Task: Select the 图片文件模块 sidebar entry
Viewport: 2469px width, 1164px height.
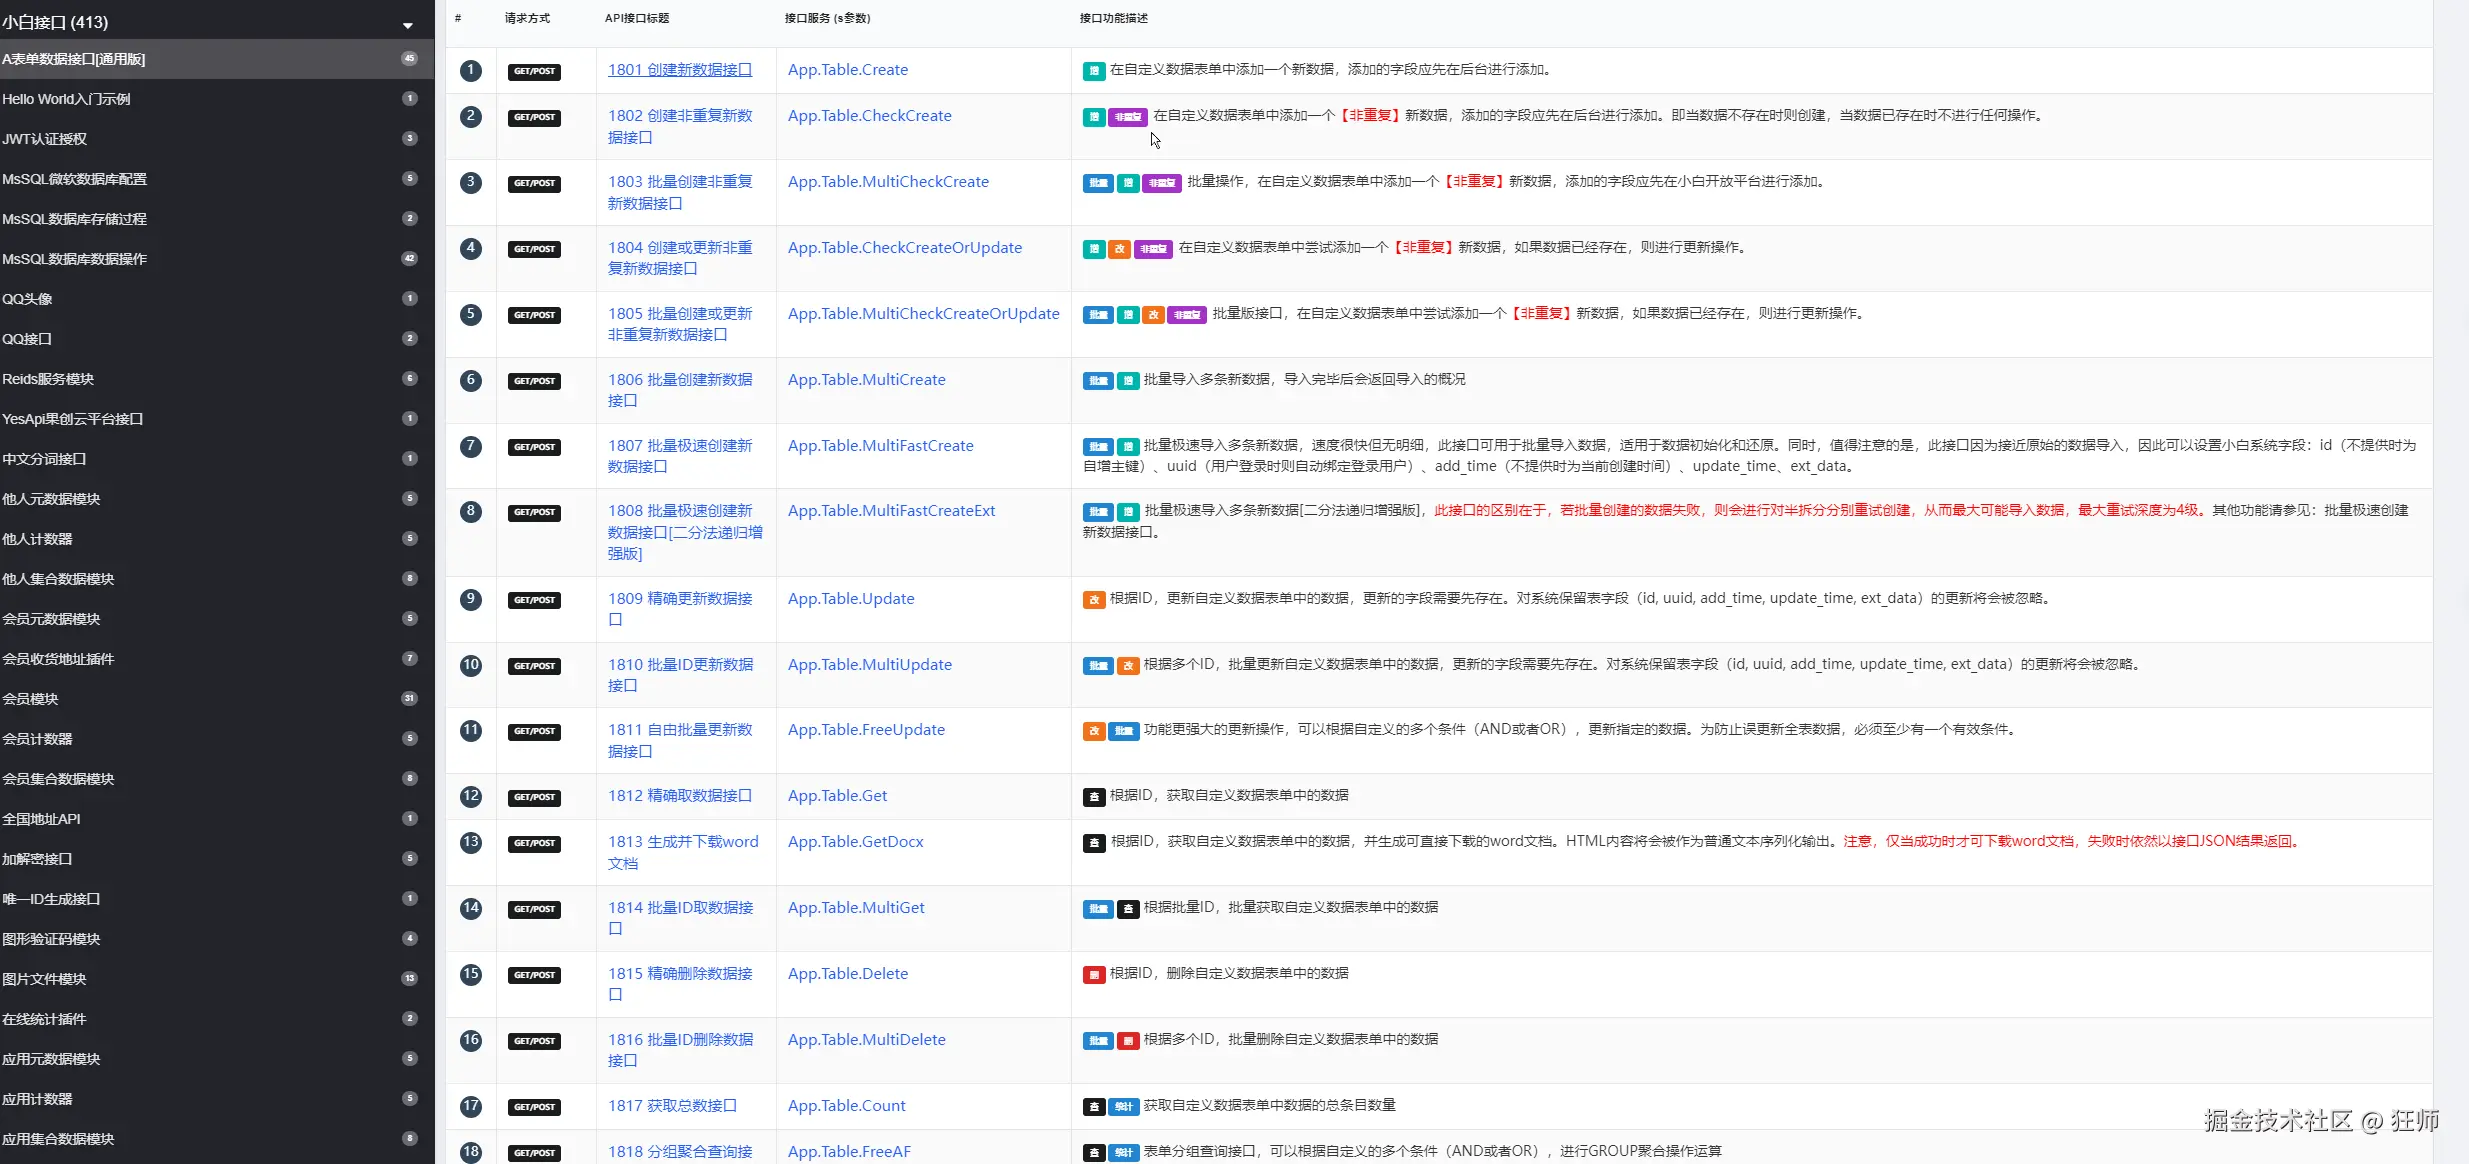Action: (x=44, y=979)
